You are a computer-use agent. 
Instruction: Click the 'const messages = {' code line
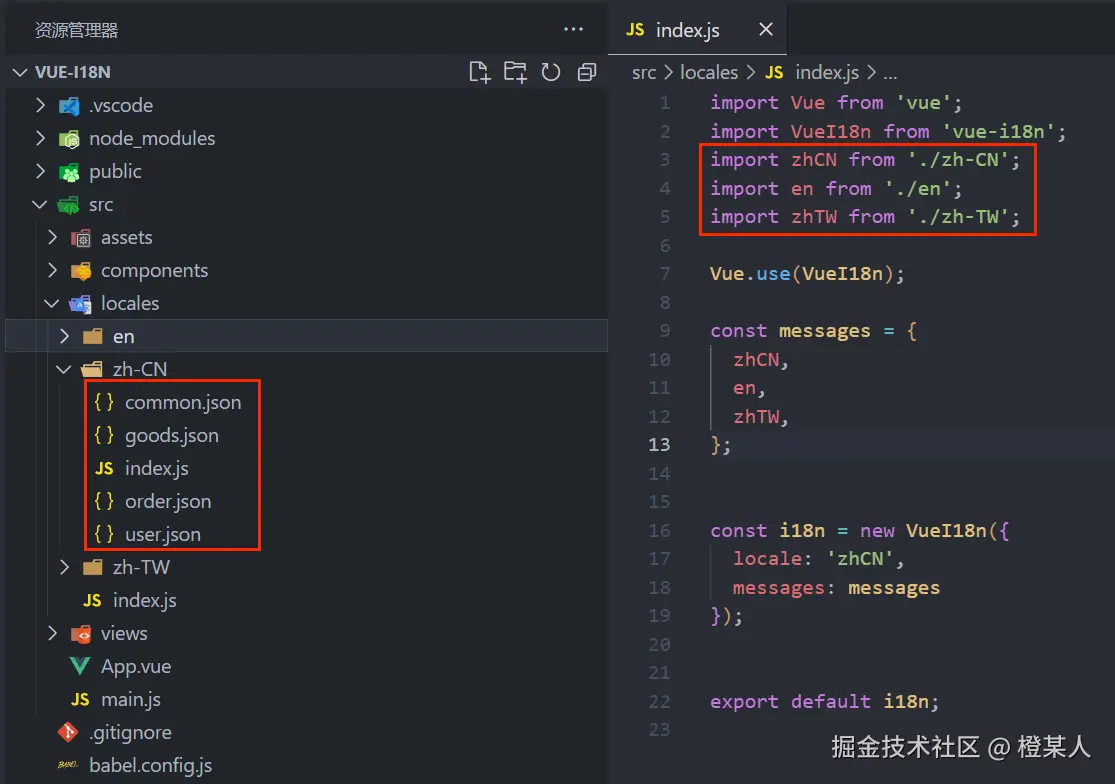tap(813, 331)
